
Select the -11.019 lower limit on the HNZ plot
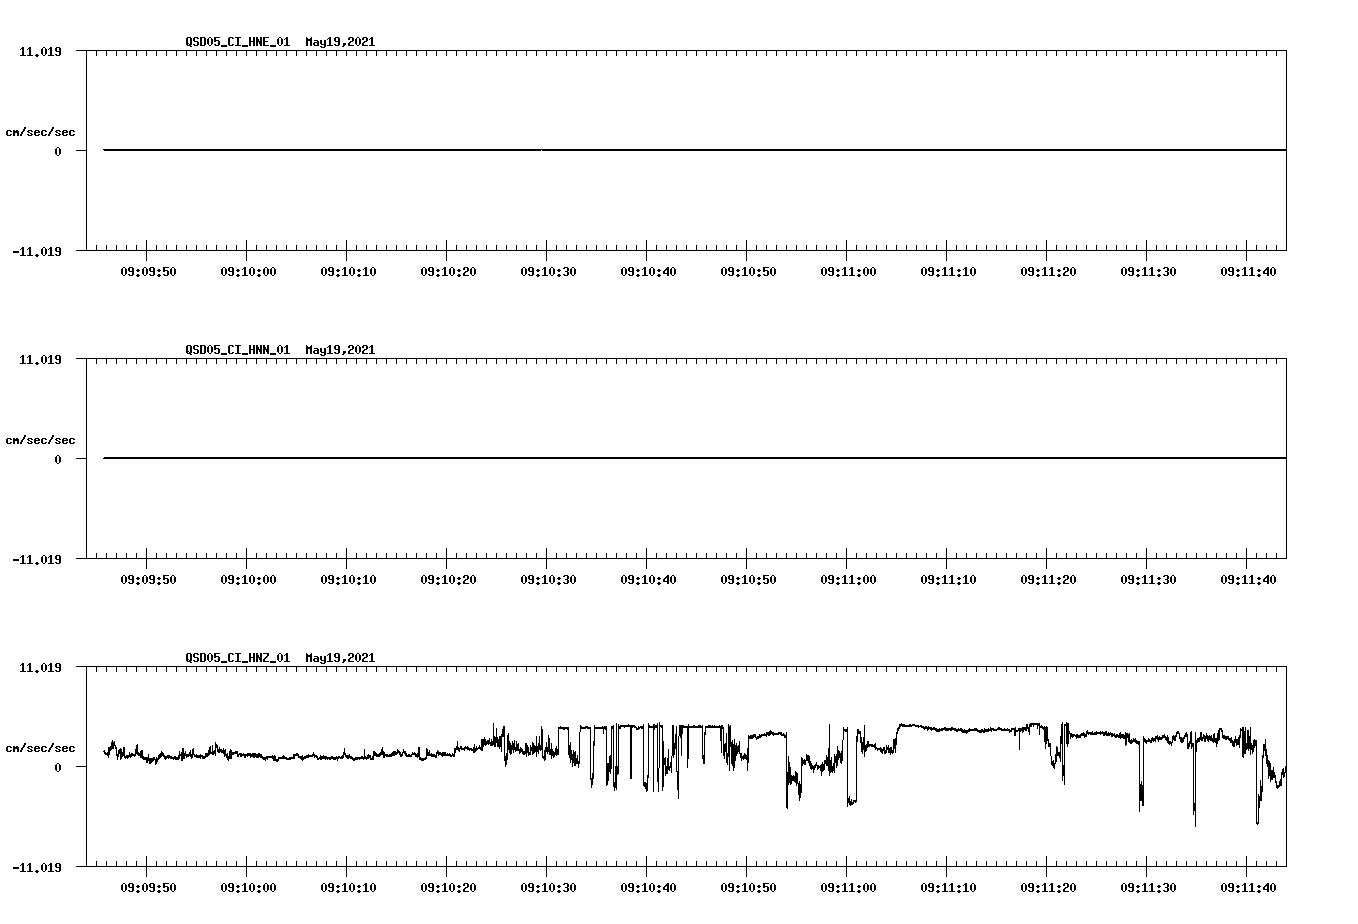pyautogui.click(x=37, y=868)
